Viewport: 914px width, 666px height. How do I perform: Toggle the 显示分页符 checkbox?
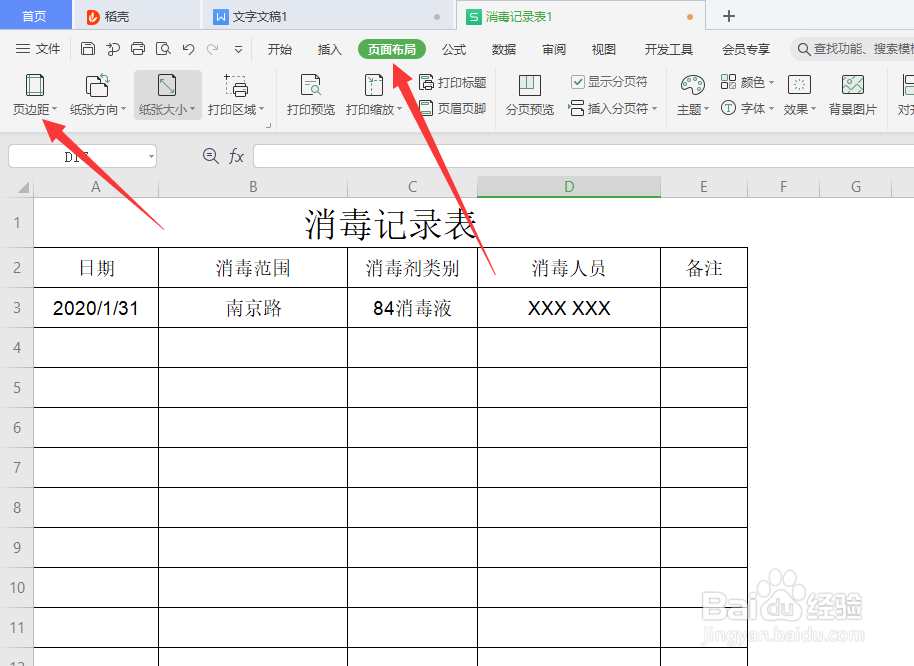pyautogui.click(x=577, y=82)
